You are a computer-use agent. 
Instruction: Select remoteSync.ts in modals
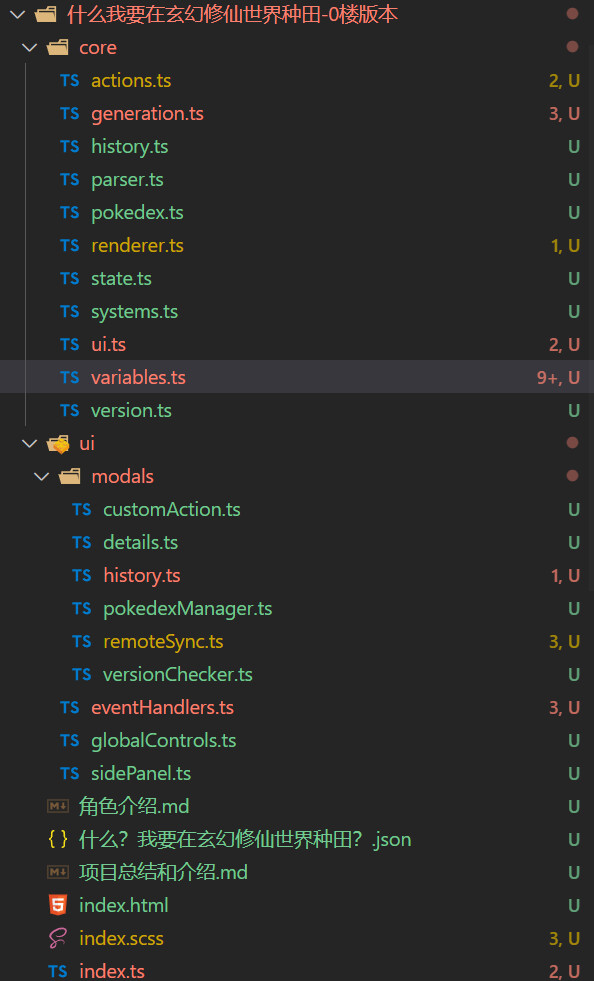(163, 641)
